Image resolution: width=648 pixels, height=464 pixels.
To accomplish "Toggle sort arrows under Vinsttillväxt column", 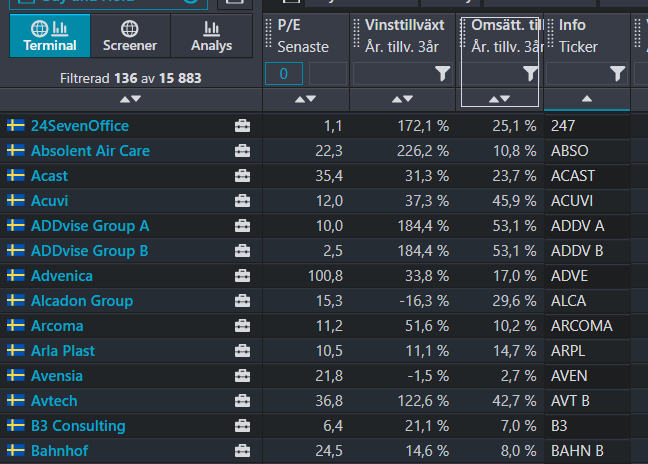I will point(402,99).
